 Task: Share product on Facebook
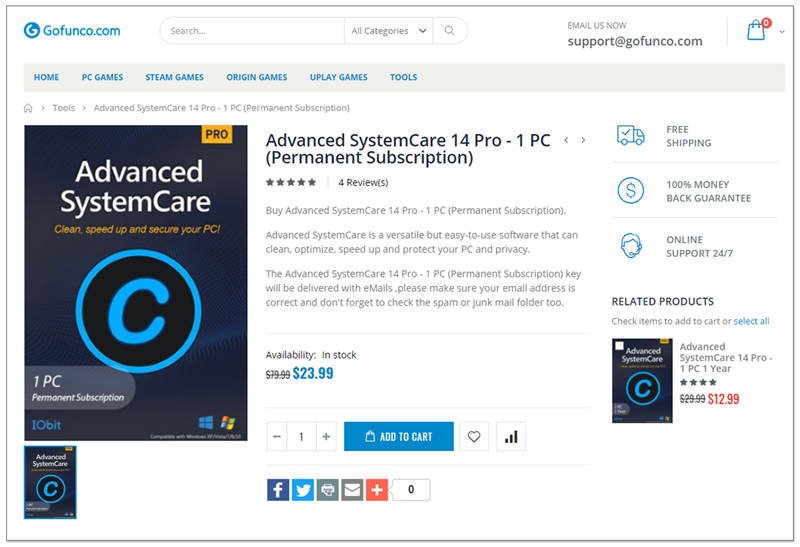click(278, 490)
